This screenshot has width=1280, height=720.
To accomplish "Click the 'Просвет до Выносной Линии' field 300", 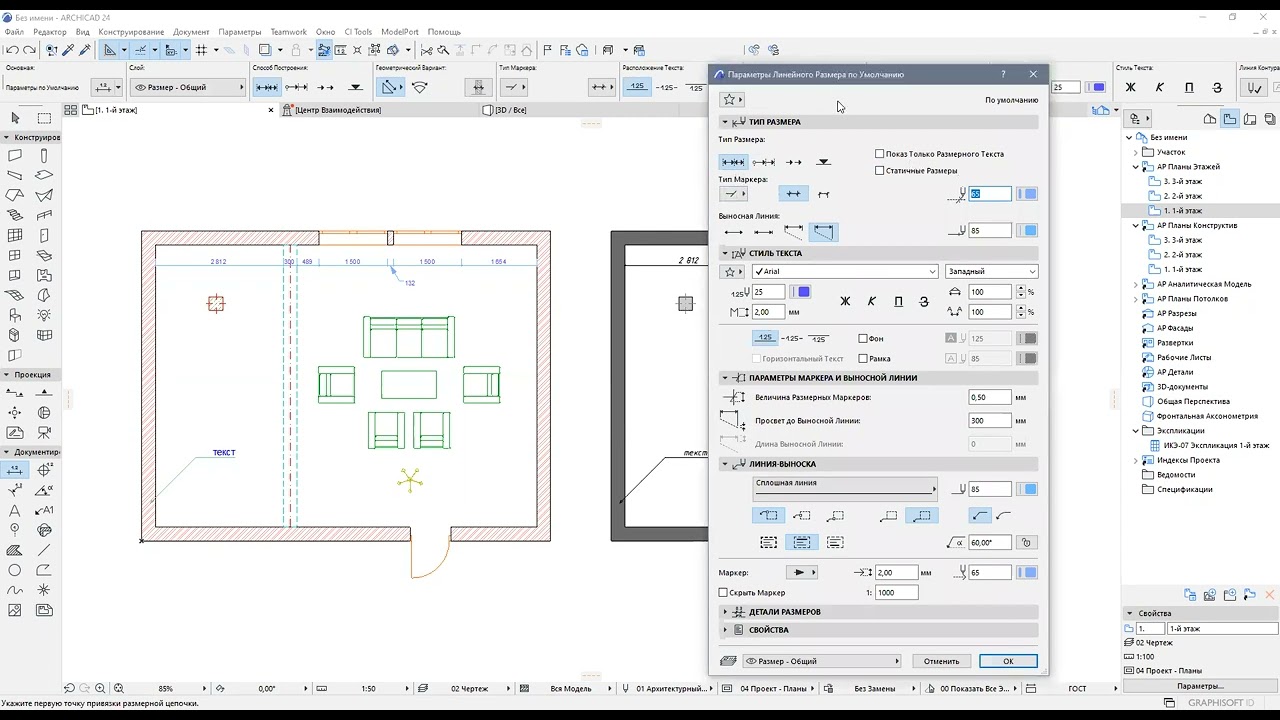I will tap(989, 421).
